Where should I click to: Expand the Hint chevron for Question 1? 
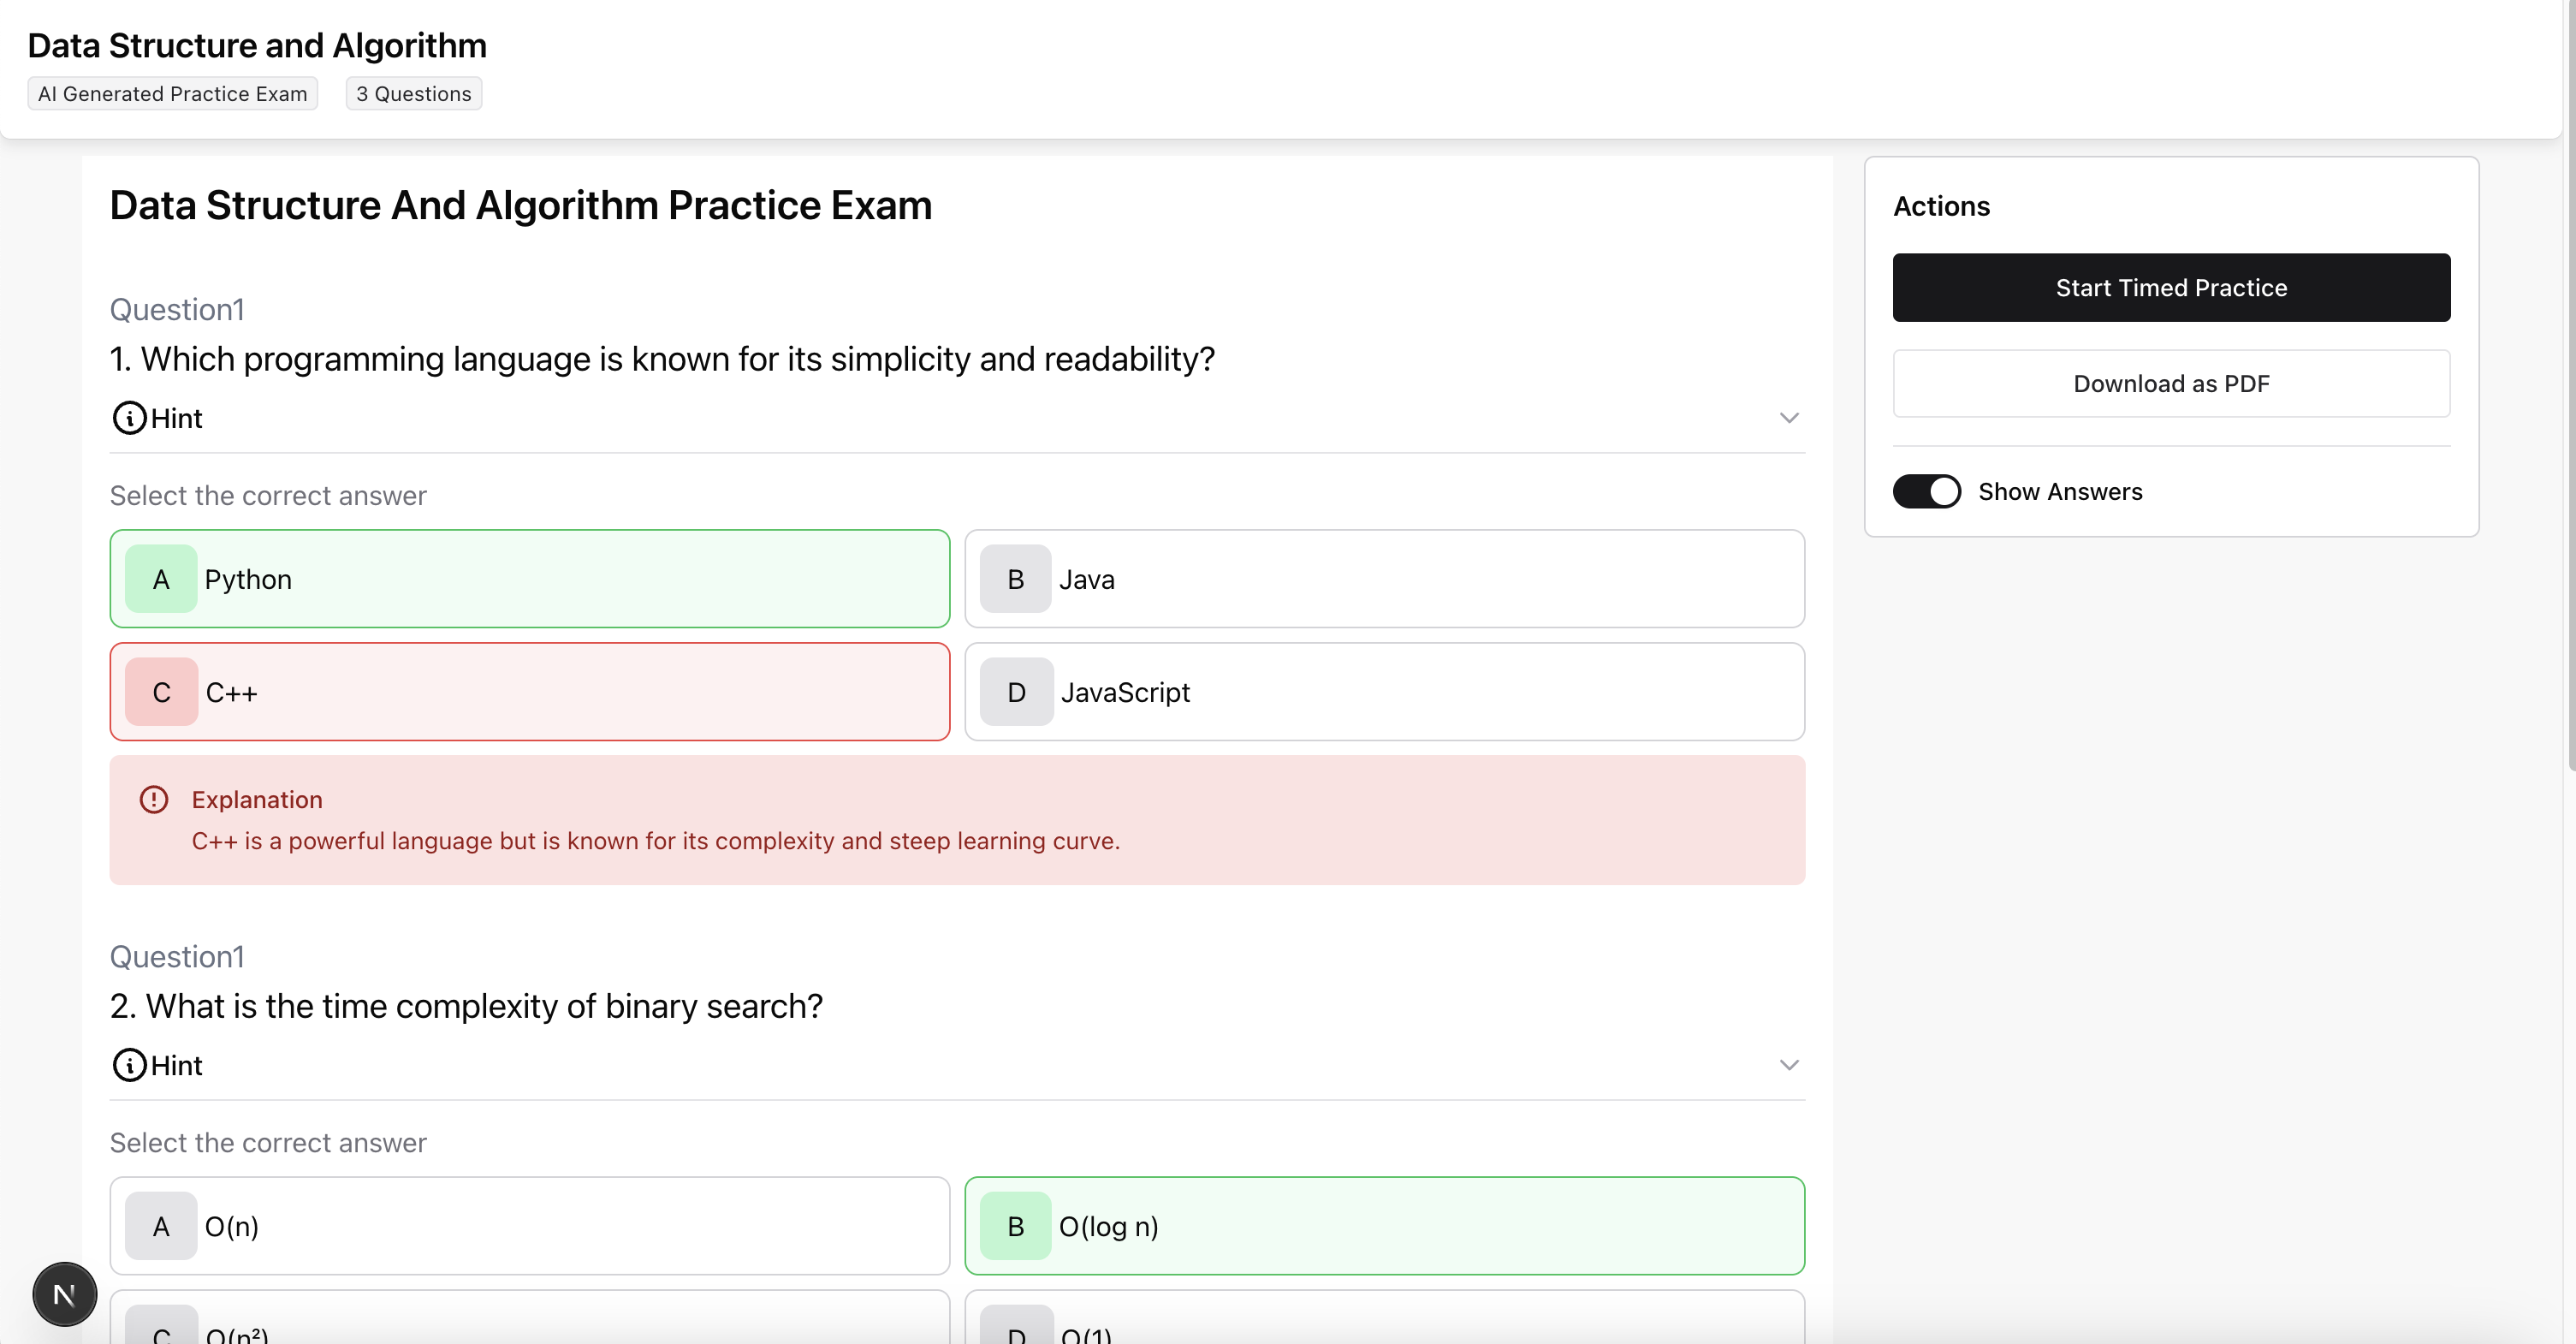tap(1790, 418)
